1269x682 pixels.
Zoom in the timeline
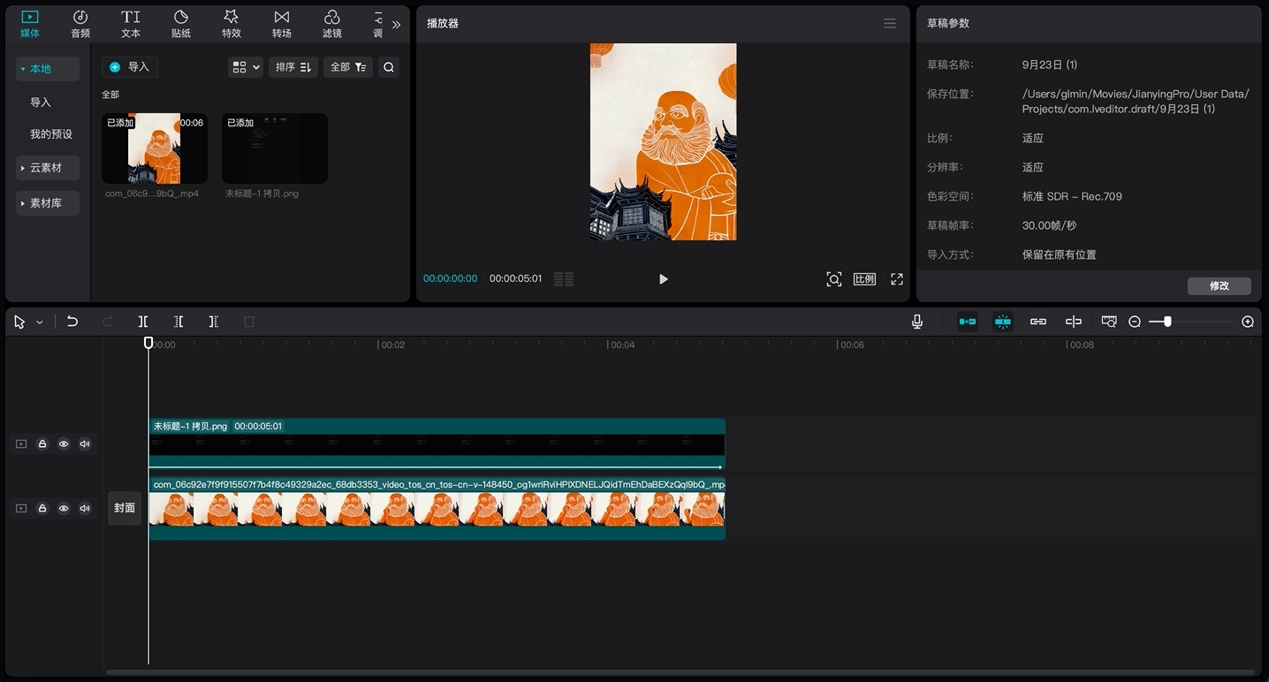pos(1247,322)
